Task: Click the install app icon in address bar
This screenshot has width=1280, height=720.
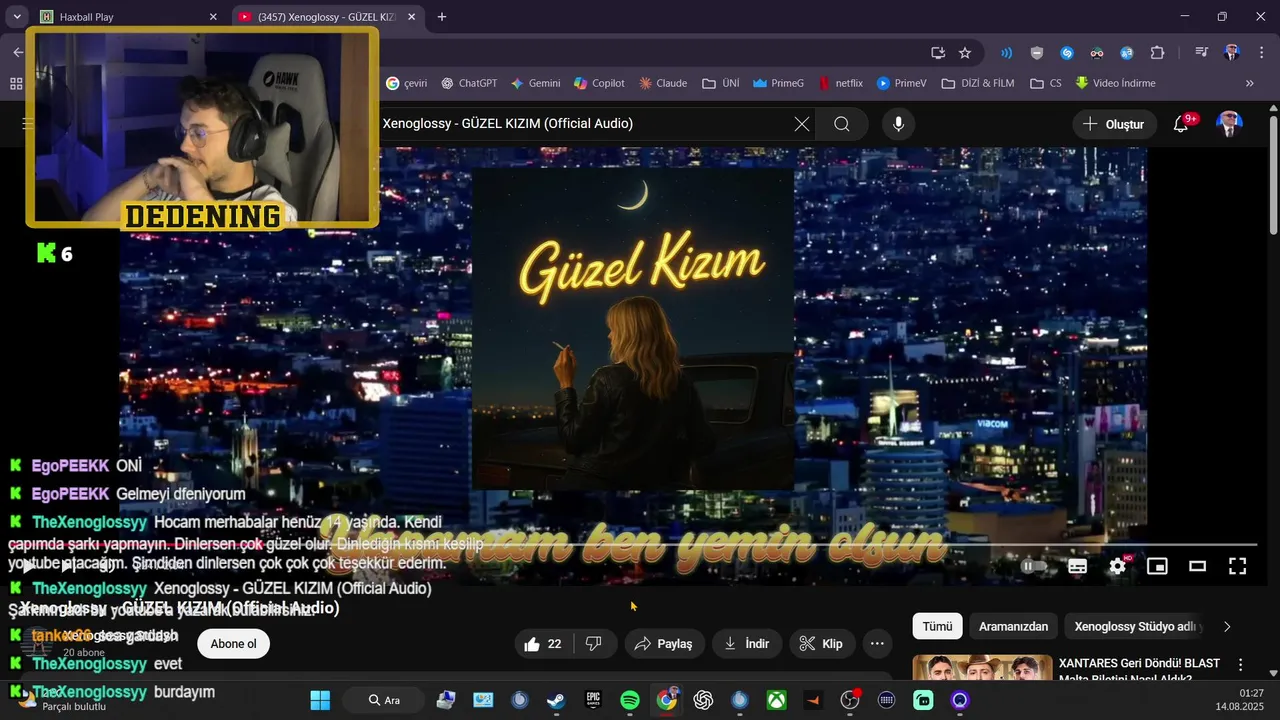Action: (937, 53)
